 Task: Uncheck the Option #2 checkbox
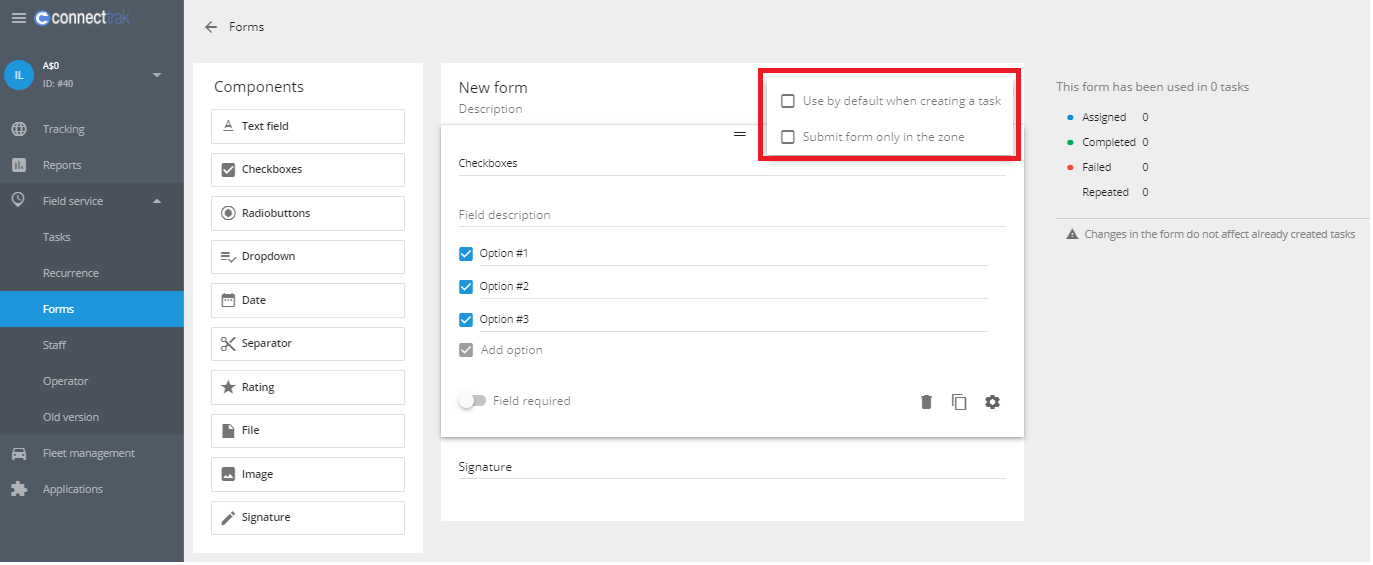pos(466,287)
